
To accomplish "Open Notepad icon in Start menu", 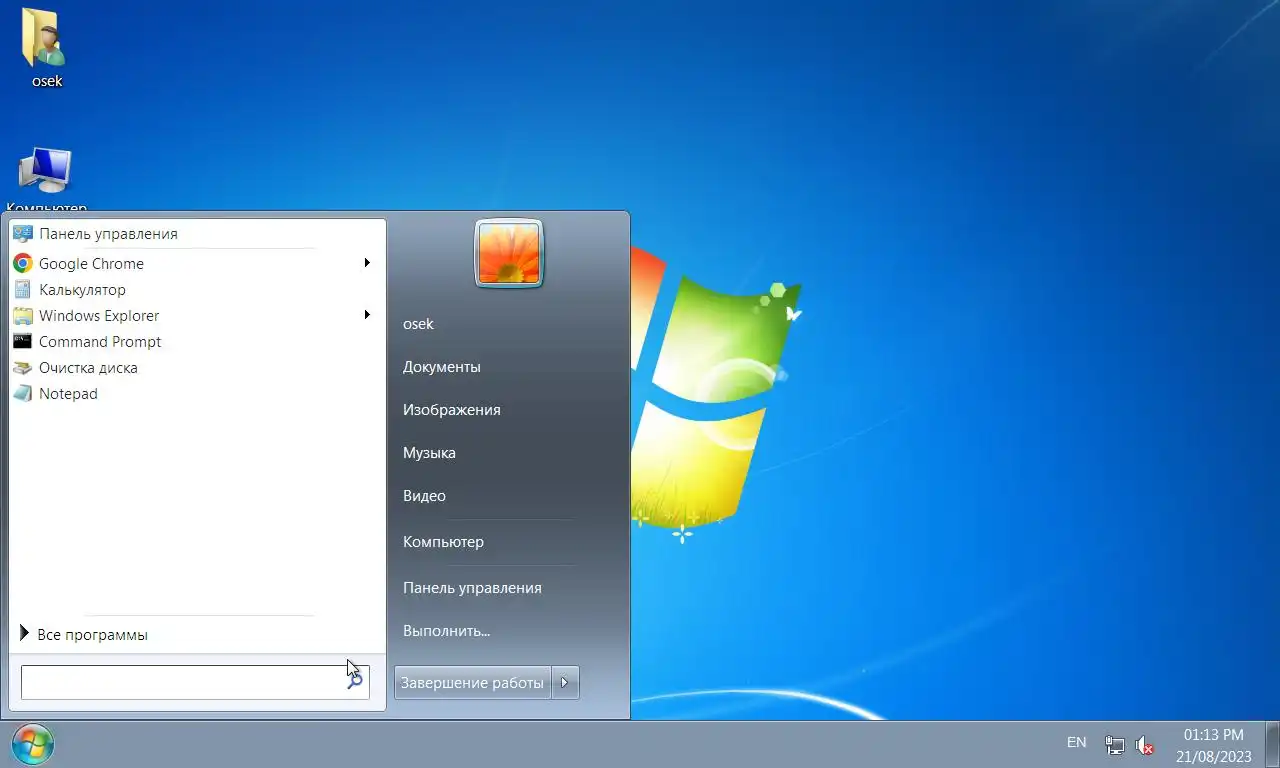I will tap(23, 393).
